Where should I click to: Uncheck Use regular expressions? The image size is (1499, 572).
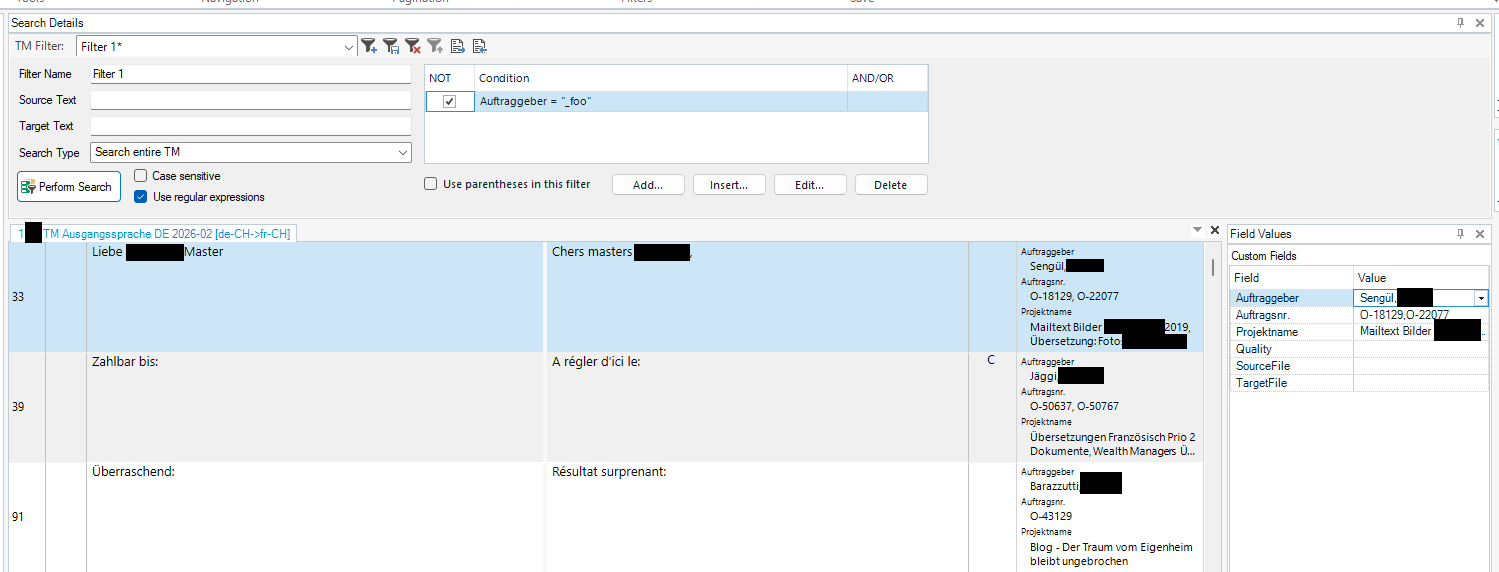(141, 197)
